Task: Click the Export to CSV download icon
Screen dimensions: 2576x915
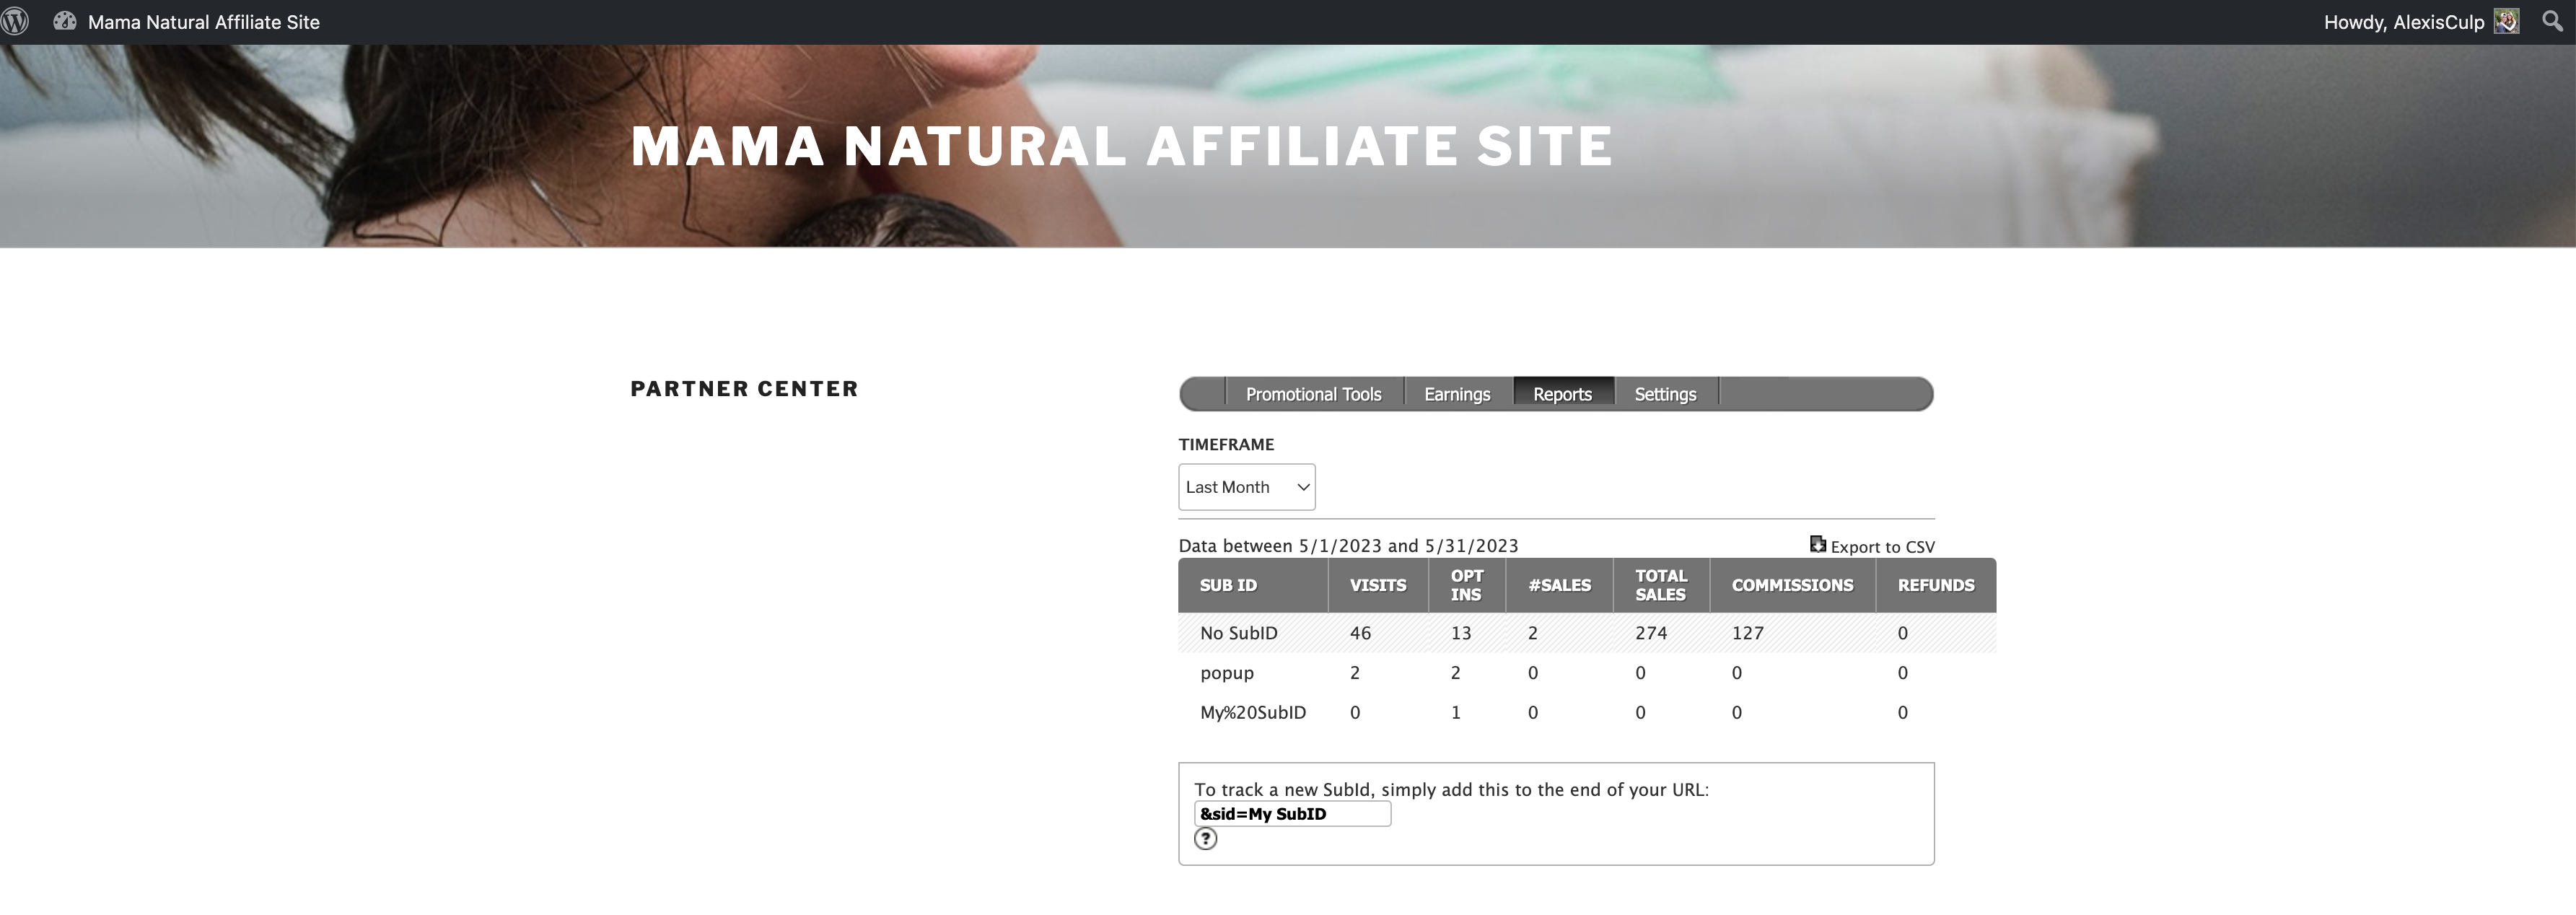Action: [1817, 544]
